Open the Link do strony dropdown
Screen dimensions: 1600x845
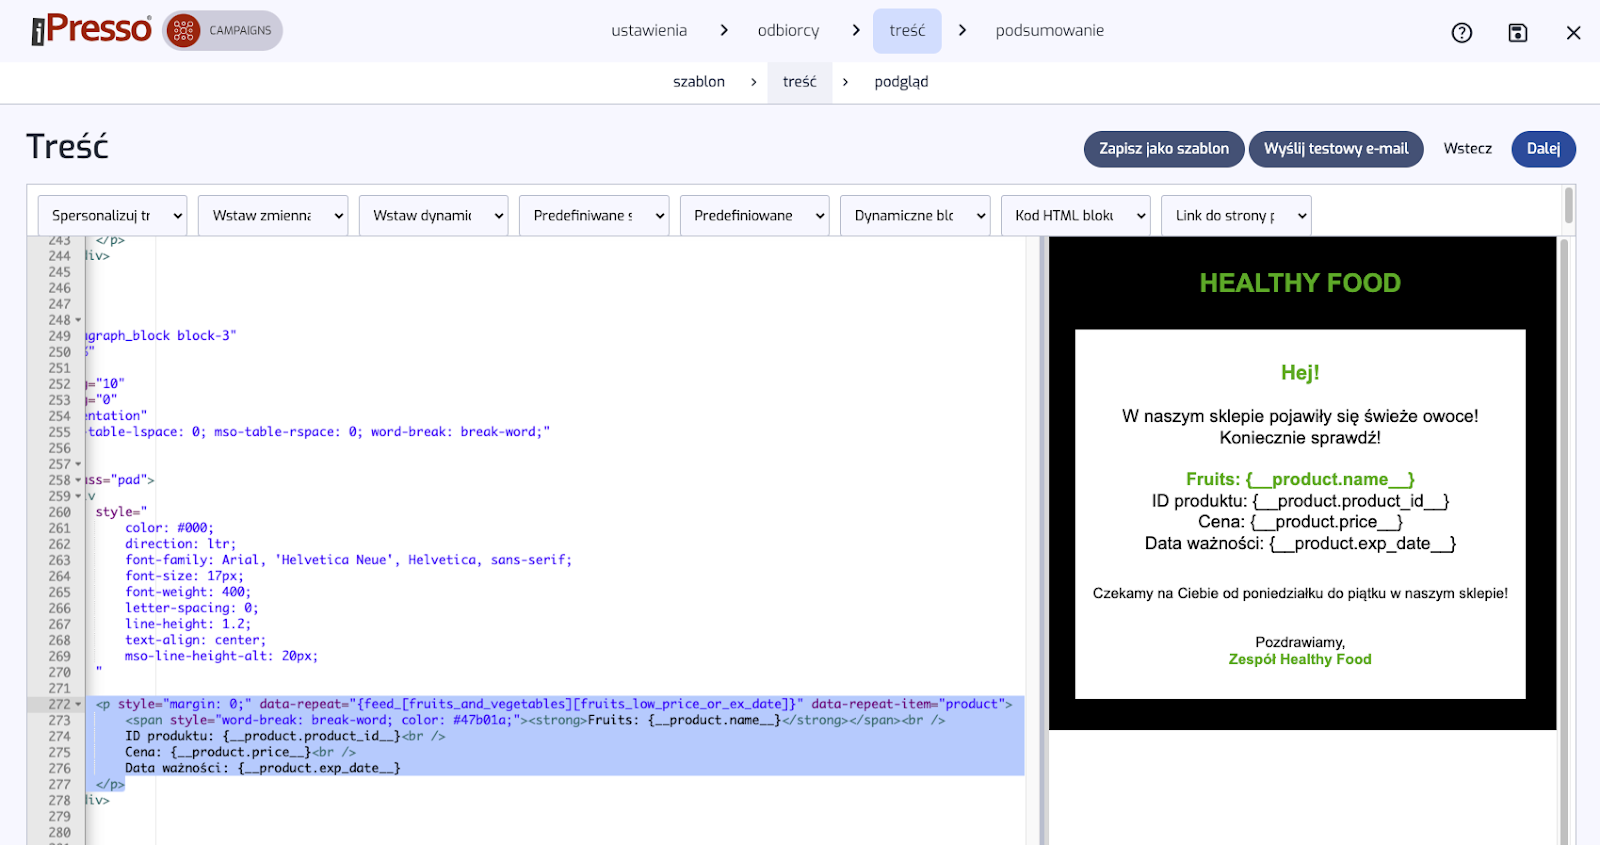pos(1236,215)
